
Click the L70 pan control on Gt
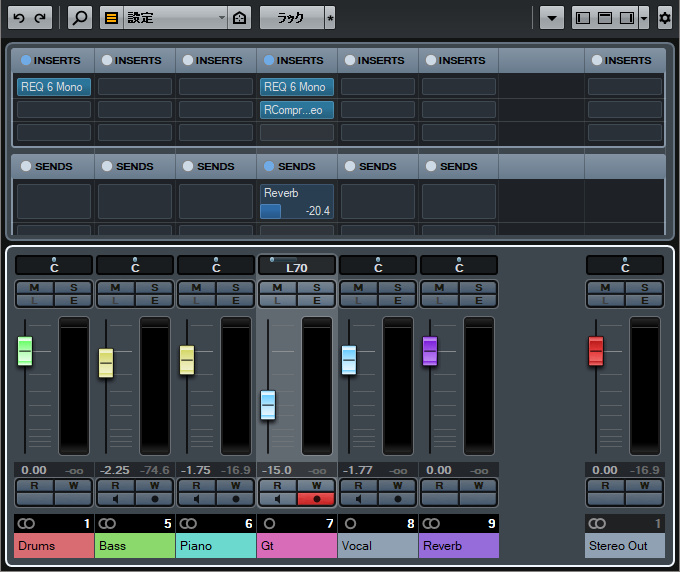297,265
